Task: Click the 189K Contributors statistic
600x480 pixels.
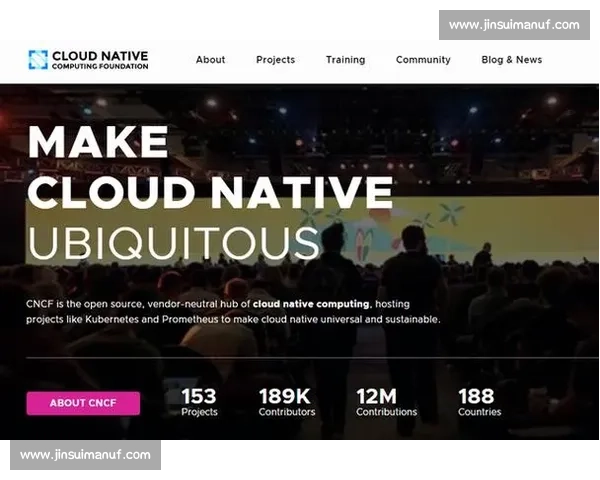Action: 287,402
